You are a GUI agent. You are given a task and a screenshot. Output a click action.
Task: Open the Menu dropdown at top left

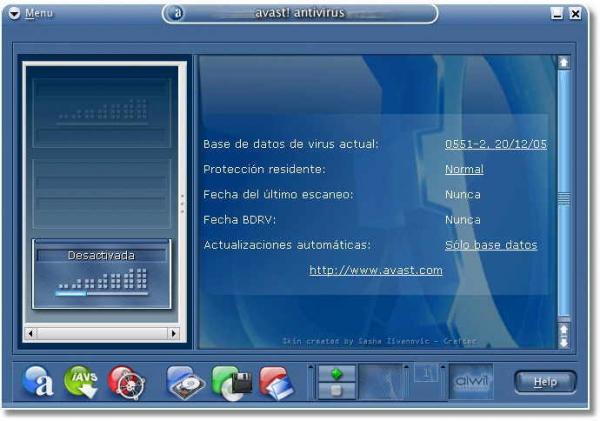tap(31, 13)
